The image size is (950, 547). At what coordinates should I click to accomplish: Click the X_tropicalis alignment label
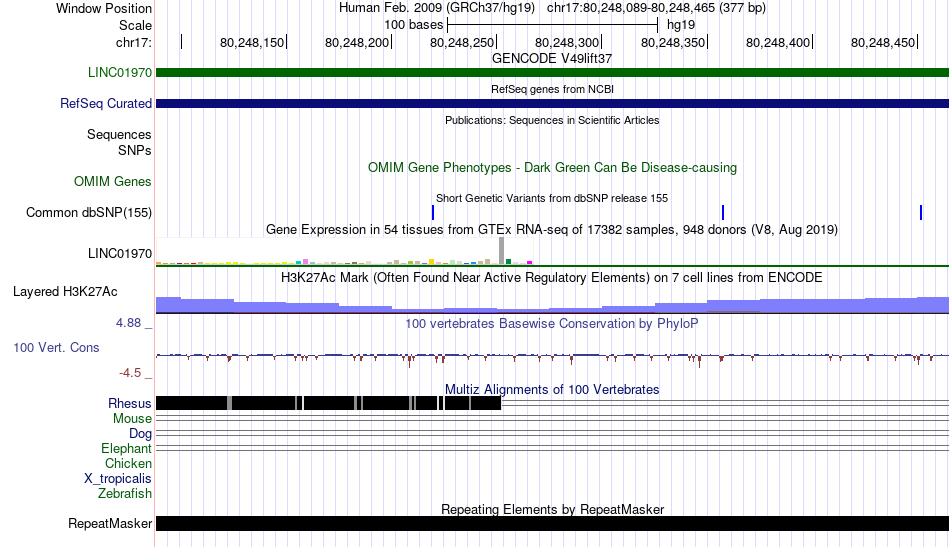117,479
